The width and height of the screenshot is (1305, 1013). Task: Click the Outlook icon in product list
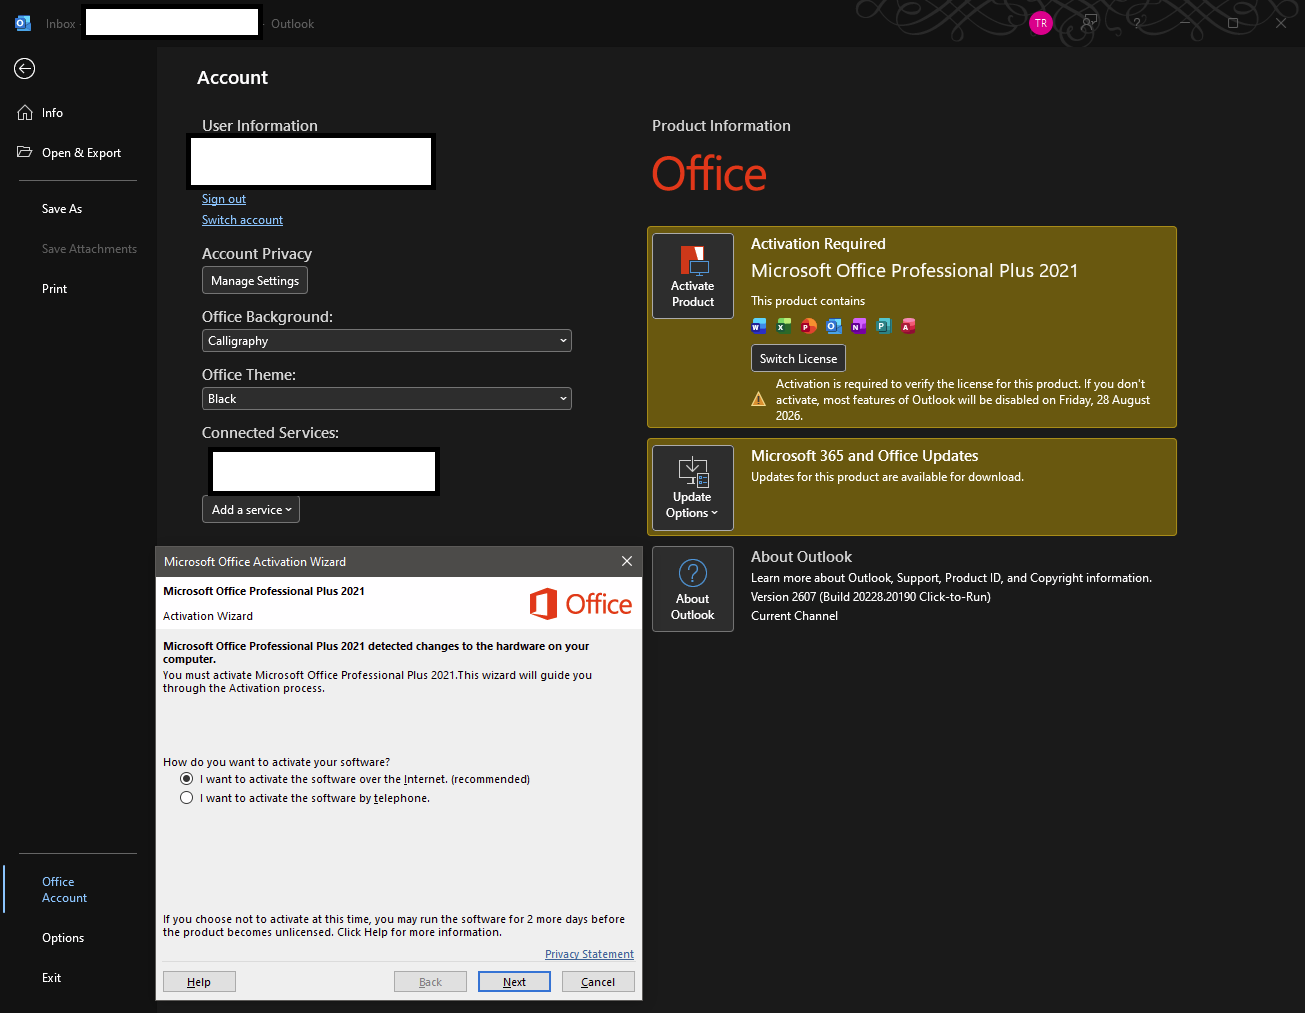pyautogui.click(x=834, y=325)
